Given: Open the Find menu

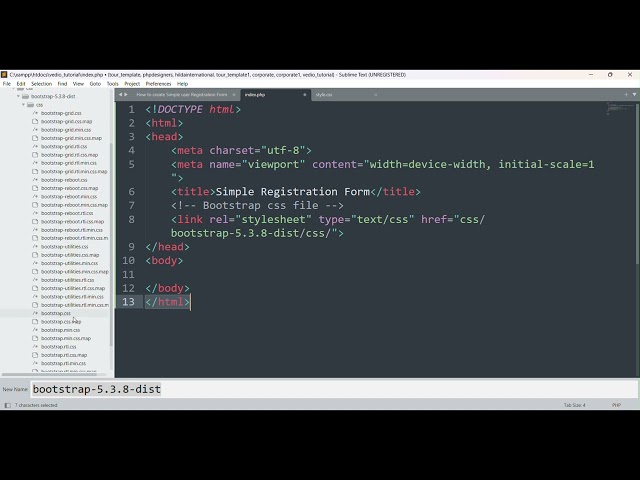Looking at the screenshot, I should click(62, 84).
